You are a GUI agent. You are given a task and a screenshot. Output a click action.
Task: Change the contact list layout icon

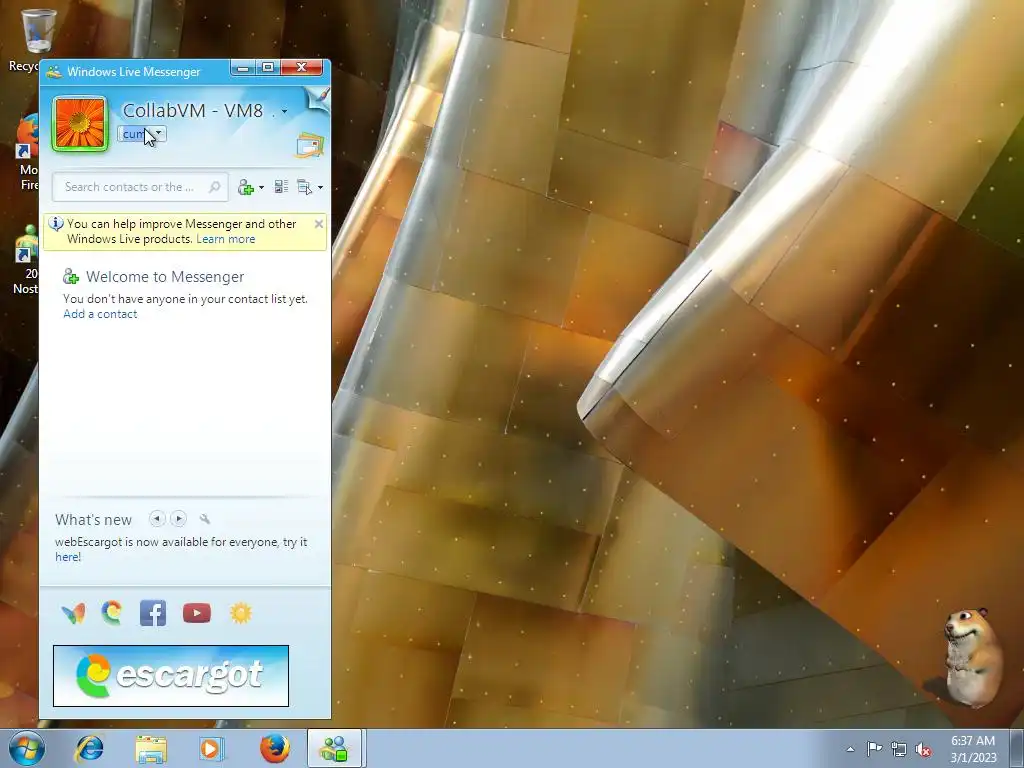coord(281,187)
